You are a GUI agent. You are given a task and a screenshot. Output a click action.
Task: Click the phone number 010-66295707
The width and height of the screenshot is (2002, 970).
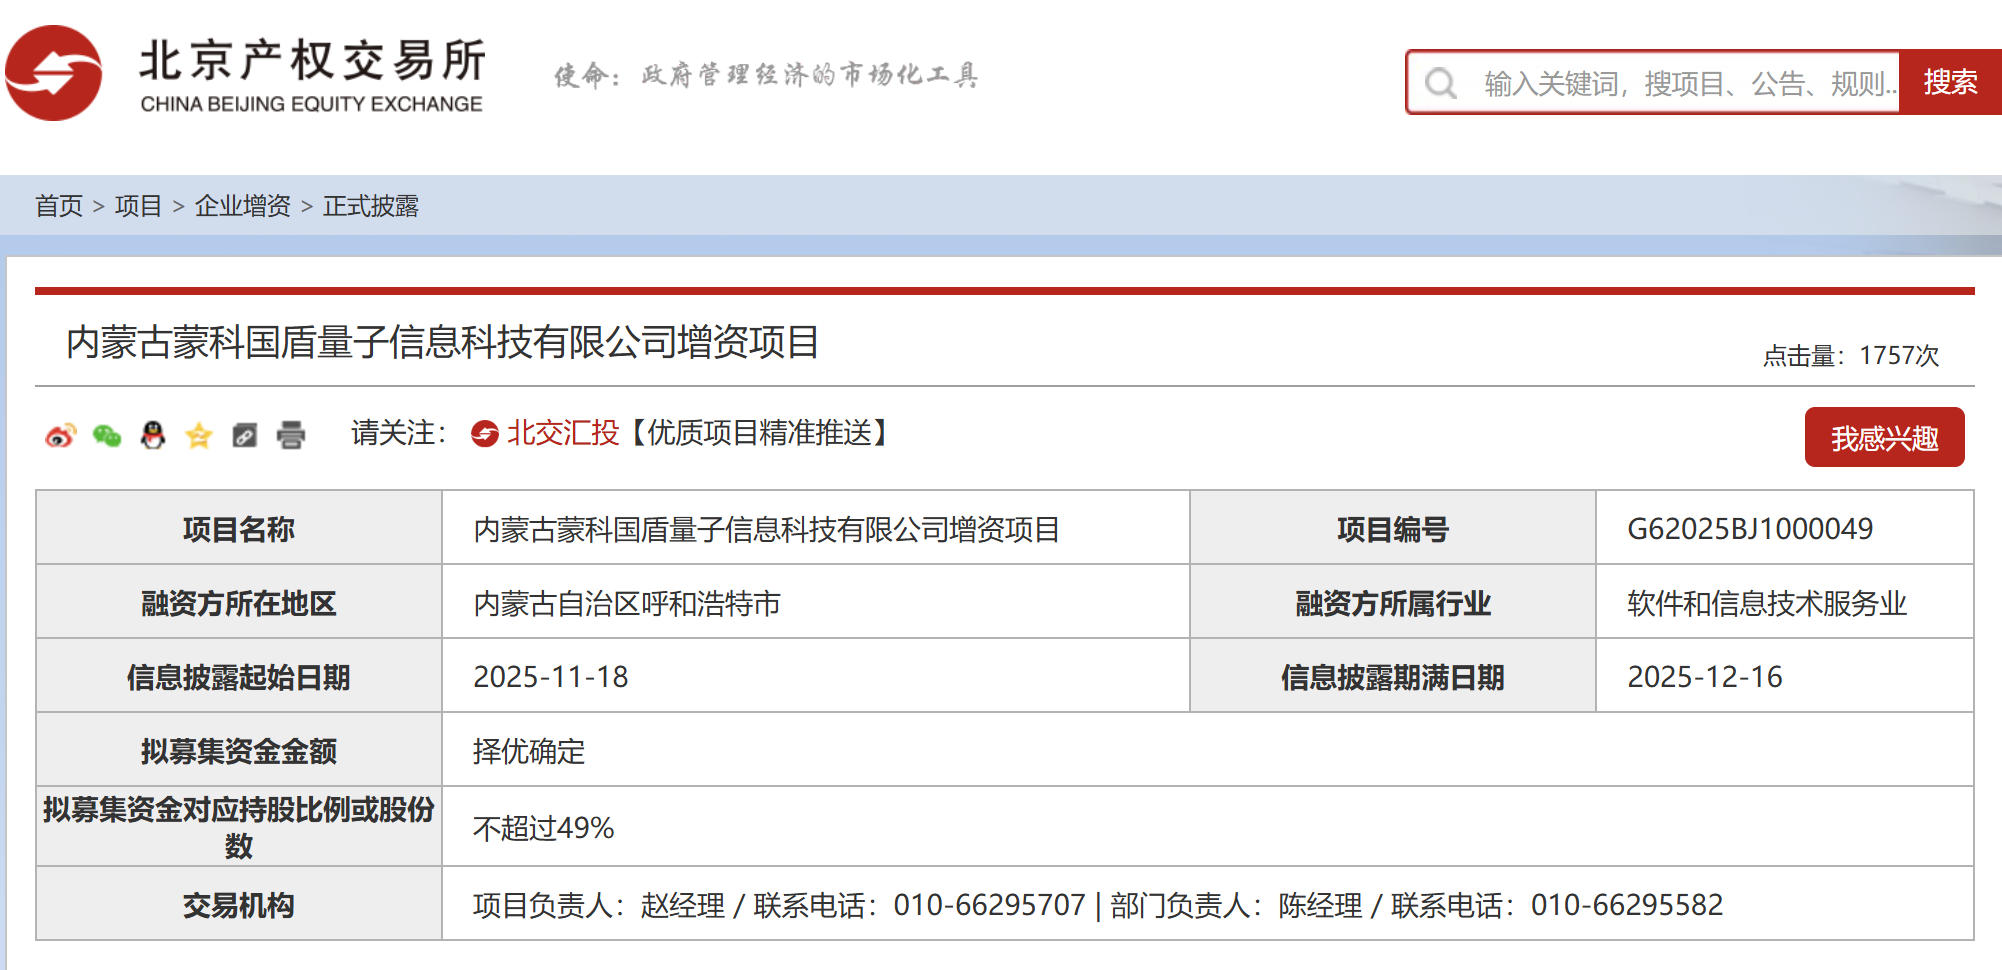click(x=989, y=905)
